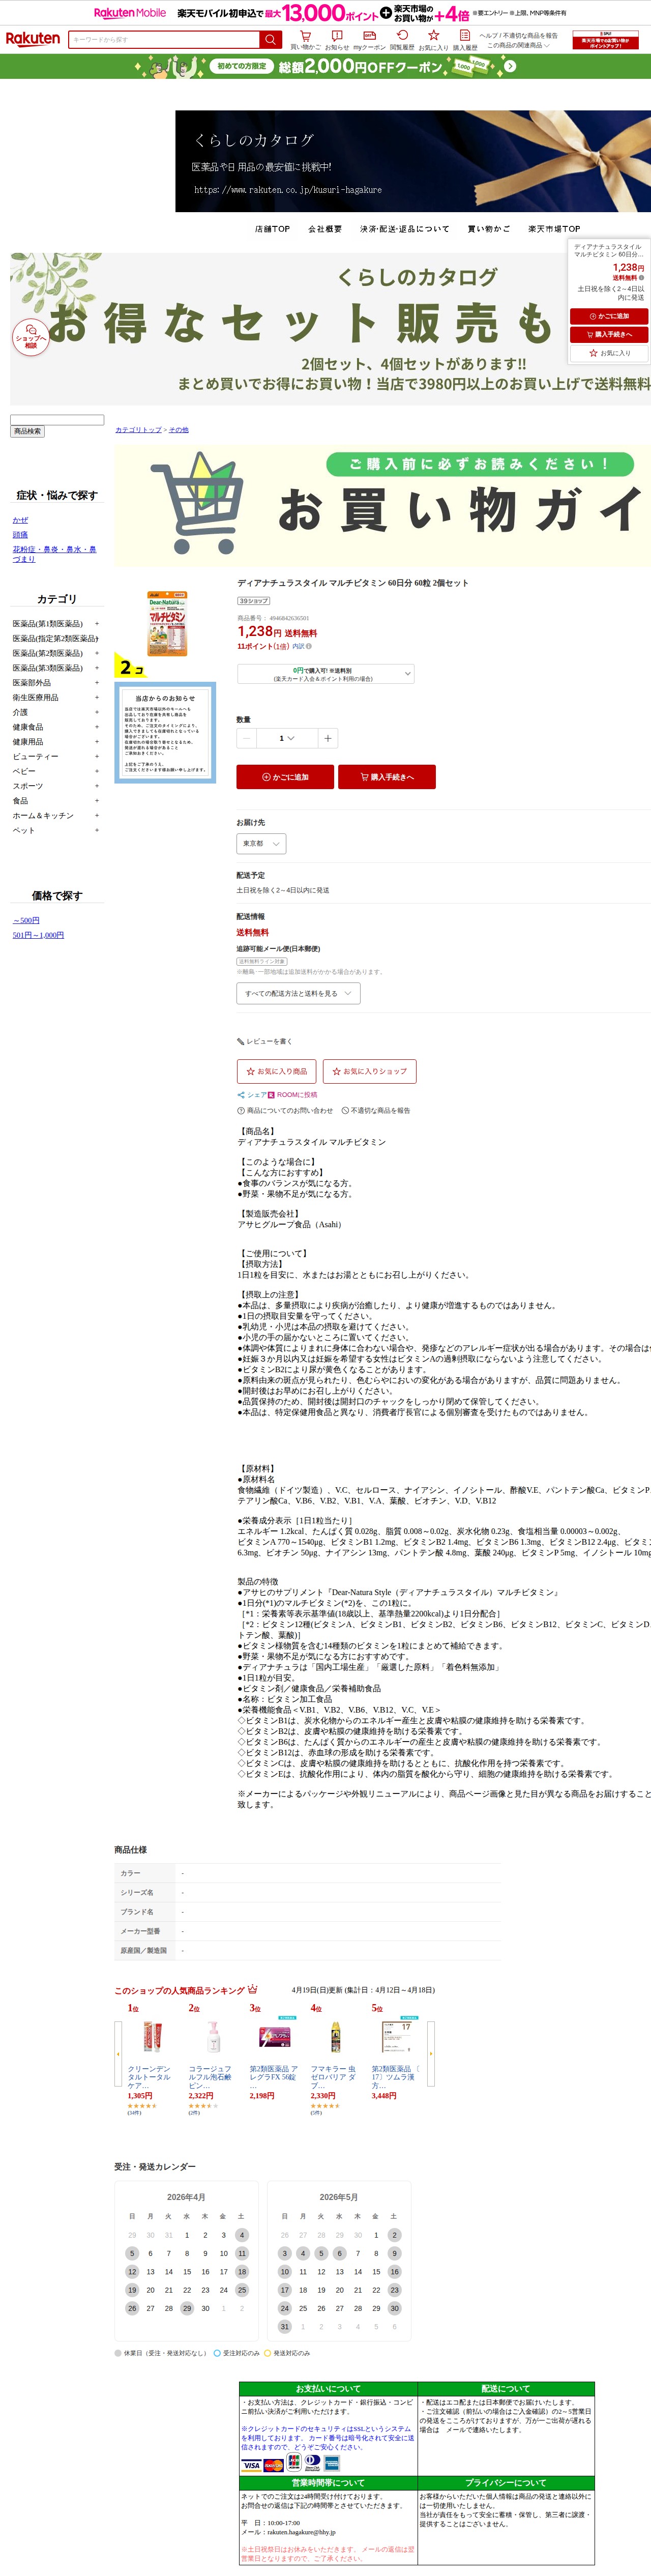Image resolution: width=651 pixels, height=2576 pixels.
Task: Open the 楽天市場TOP menu item
Action: pyautogui.click(x=554, y=229)
